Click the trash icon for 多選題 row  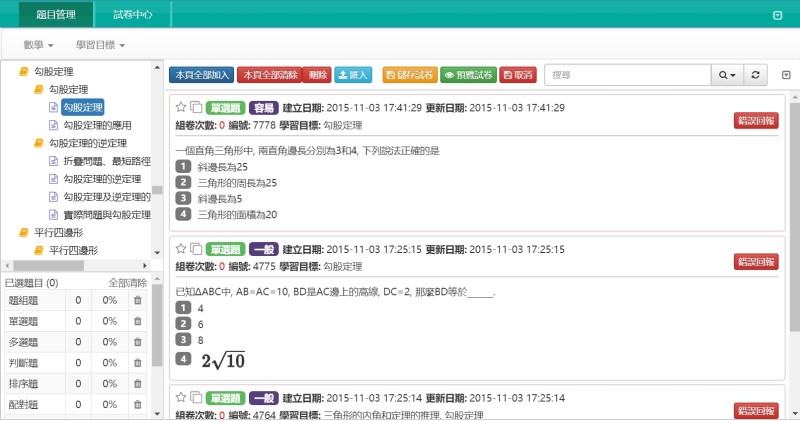click(138, 342)
